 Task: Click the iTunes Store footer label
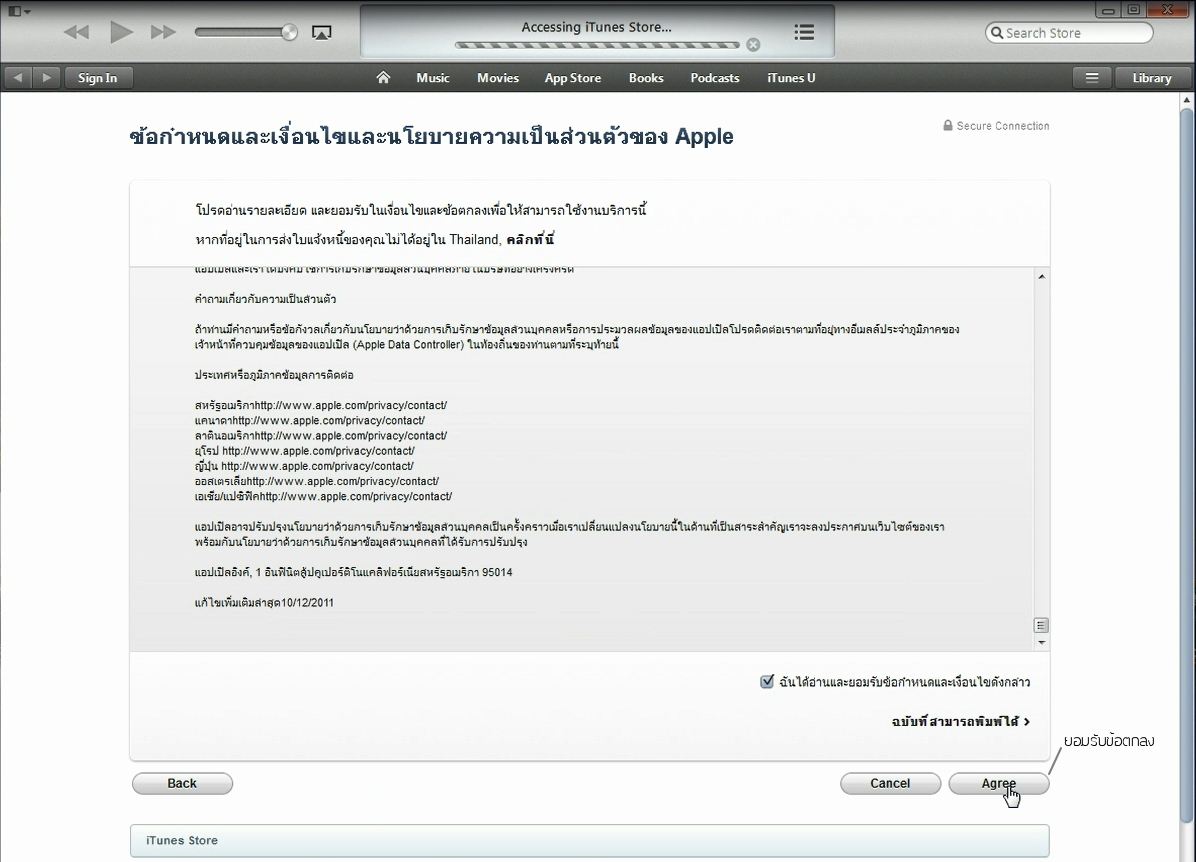click(182, 840)
